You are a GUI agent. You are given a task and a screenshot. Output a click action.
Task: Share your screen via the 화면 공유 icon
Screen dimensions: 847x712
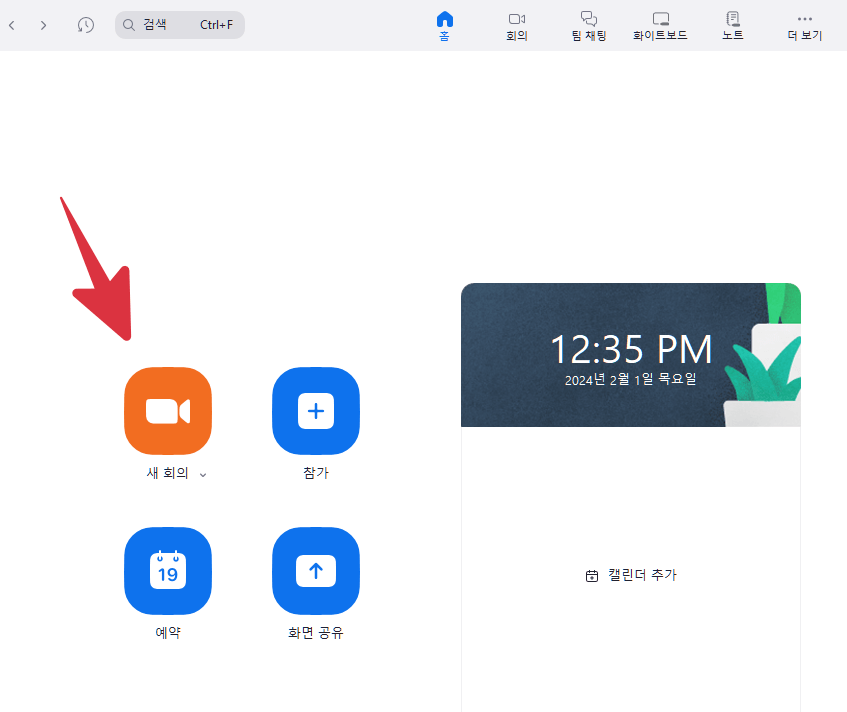click(315, 571)
